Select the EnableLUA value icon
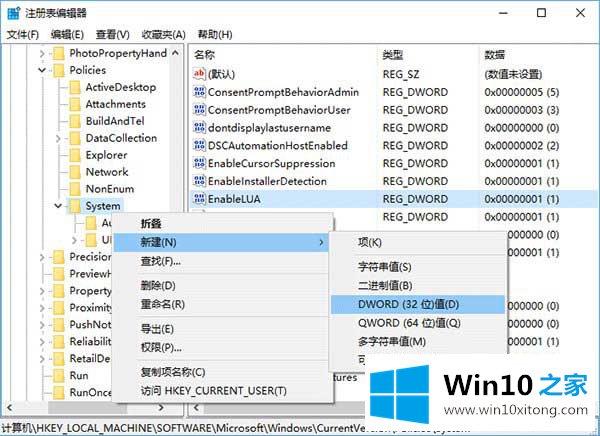Viewport: 600px width, 436px height. [x=199, y=199]
